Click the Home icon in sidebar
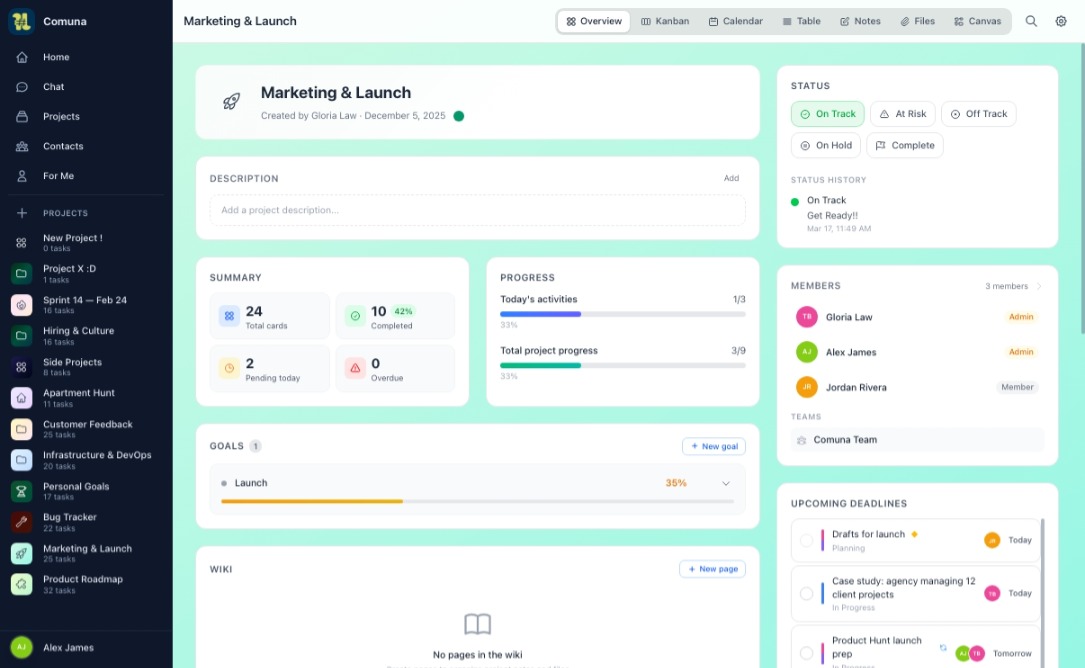 pyautogui.click(x=22, y=57)
